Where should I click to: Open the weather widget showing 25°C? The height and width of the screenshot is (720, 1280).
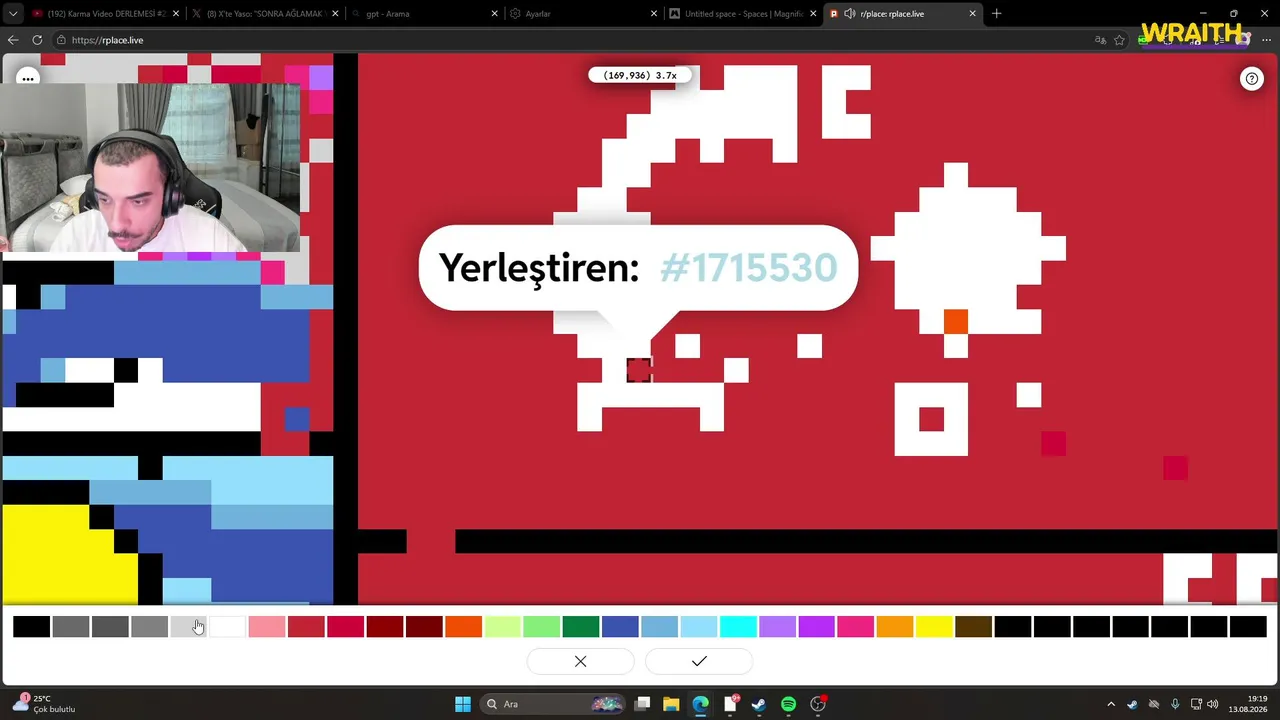(45, 704)
